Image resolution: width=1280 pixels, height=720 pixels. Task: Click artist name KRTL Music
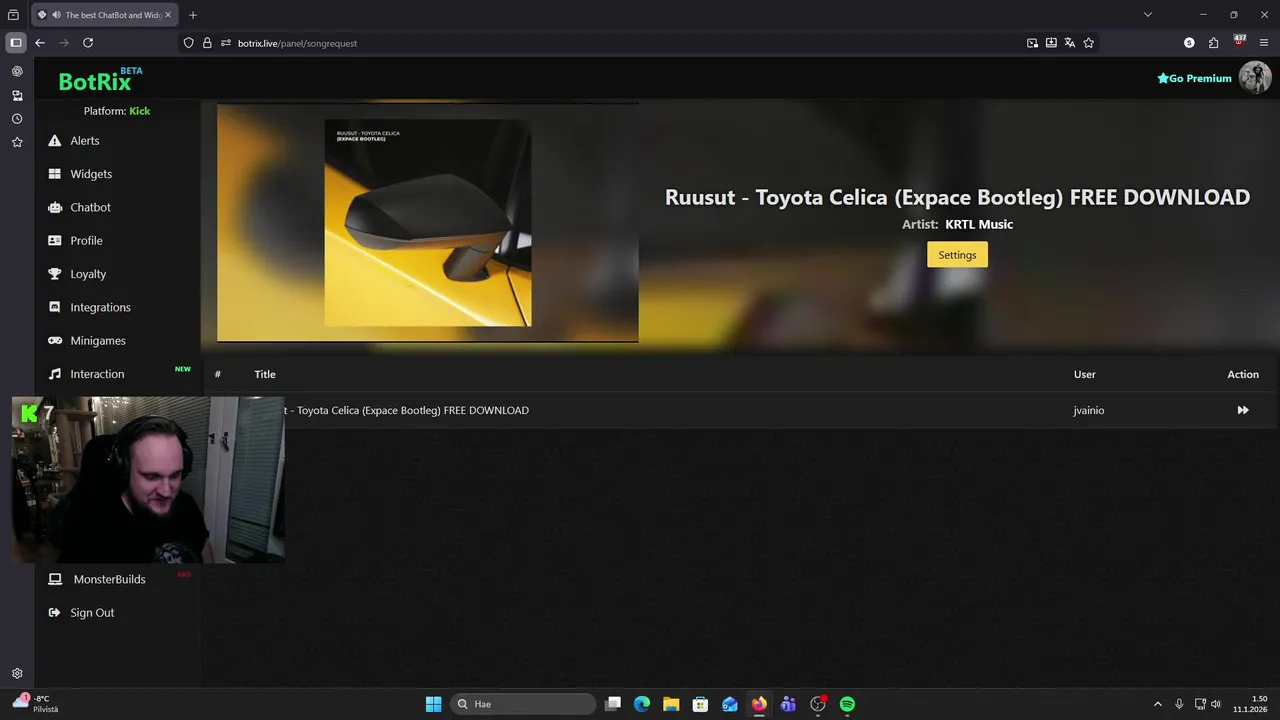coord(979,224)
